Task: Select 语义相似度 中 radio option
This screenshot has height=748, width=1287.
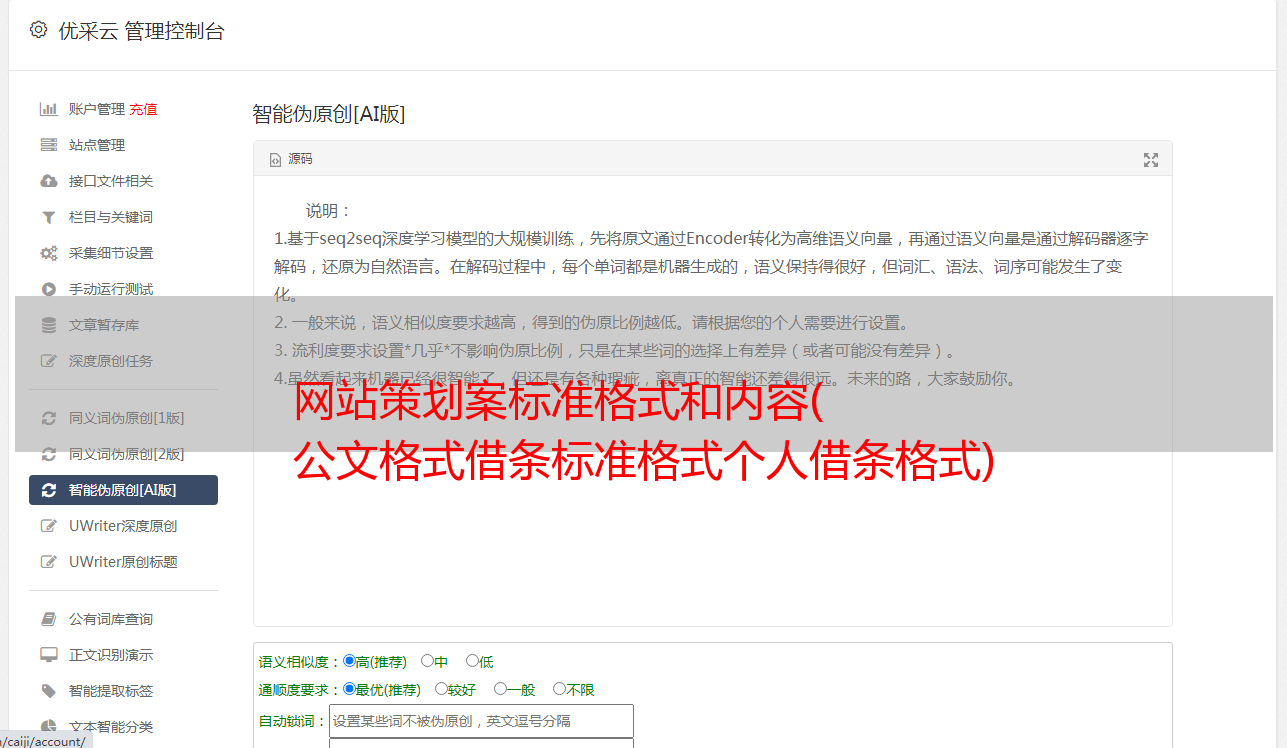Action: [427, 661]
